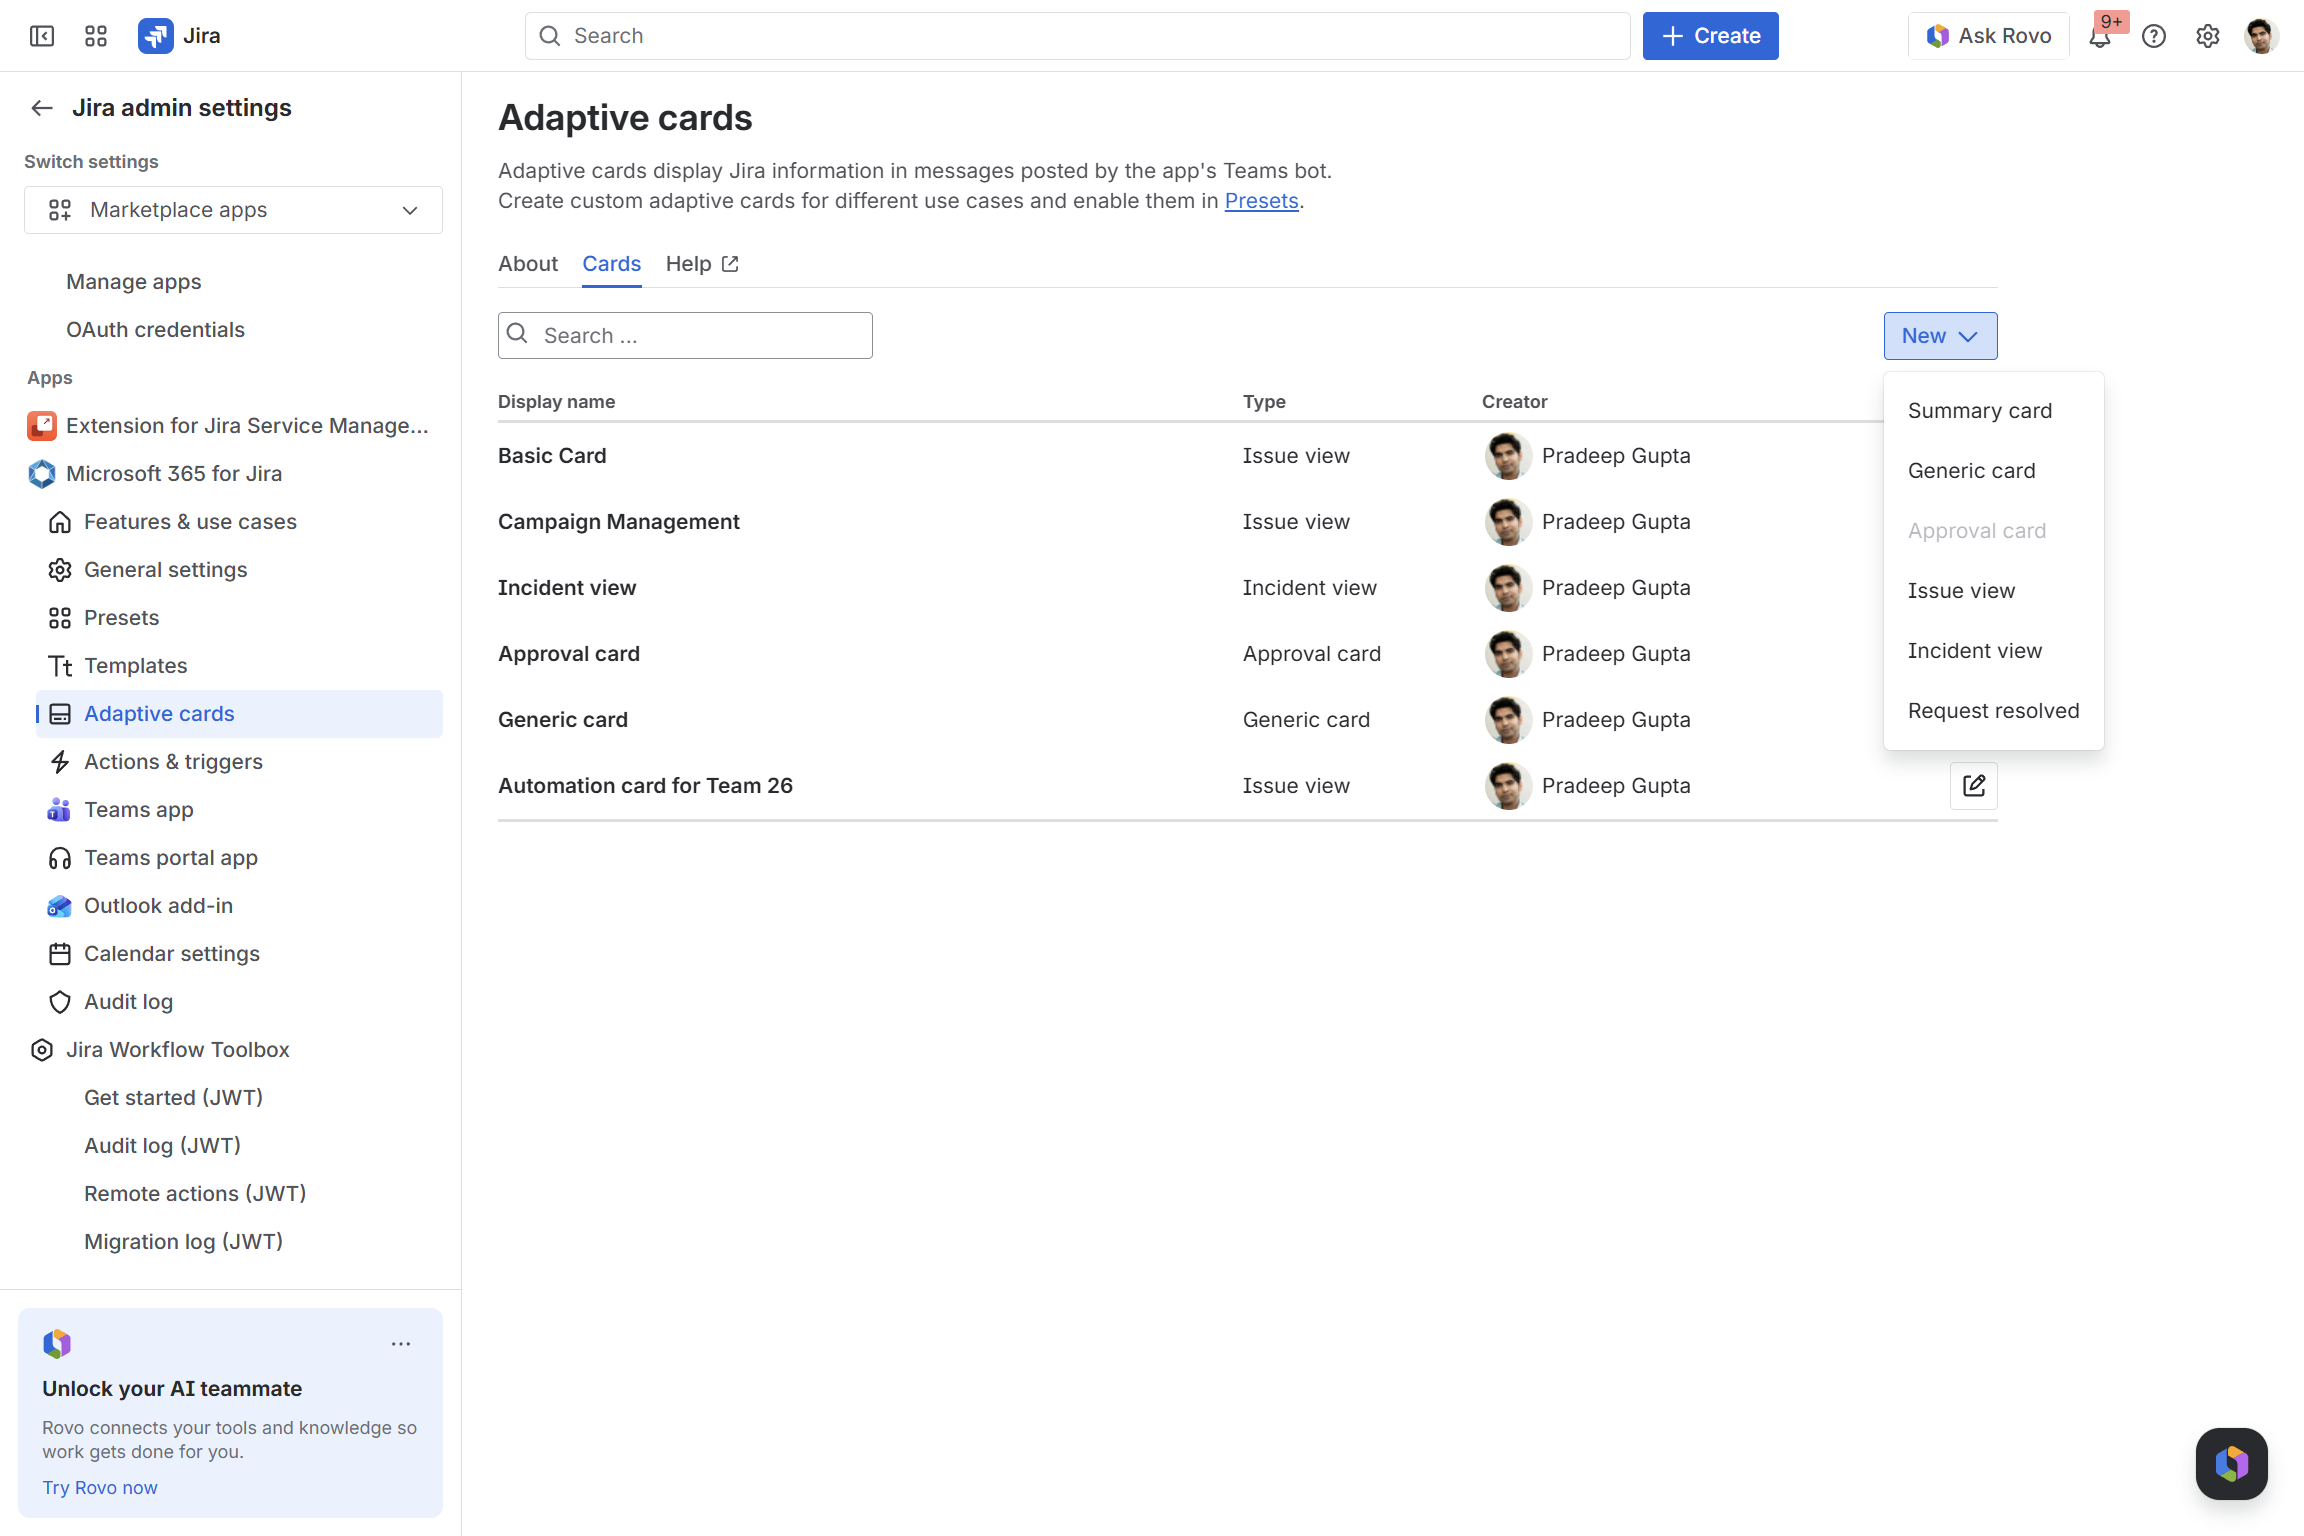This screenshot has height=1536, width=2304.
Task: Click the Microsoft 365 for Jira app icon
Action: coord(42,474)
